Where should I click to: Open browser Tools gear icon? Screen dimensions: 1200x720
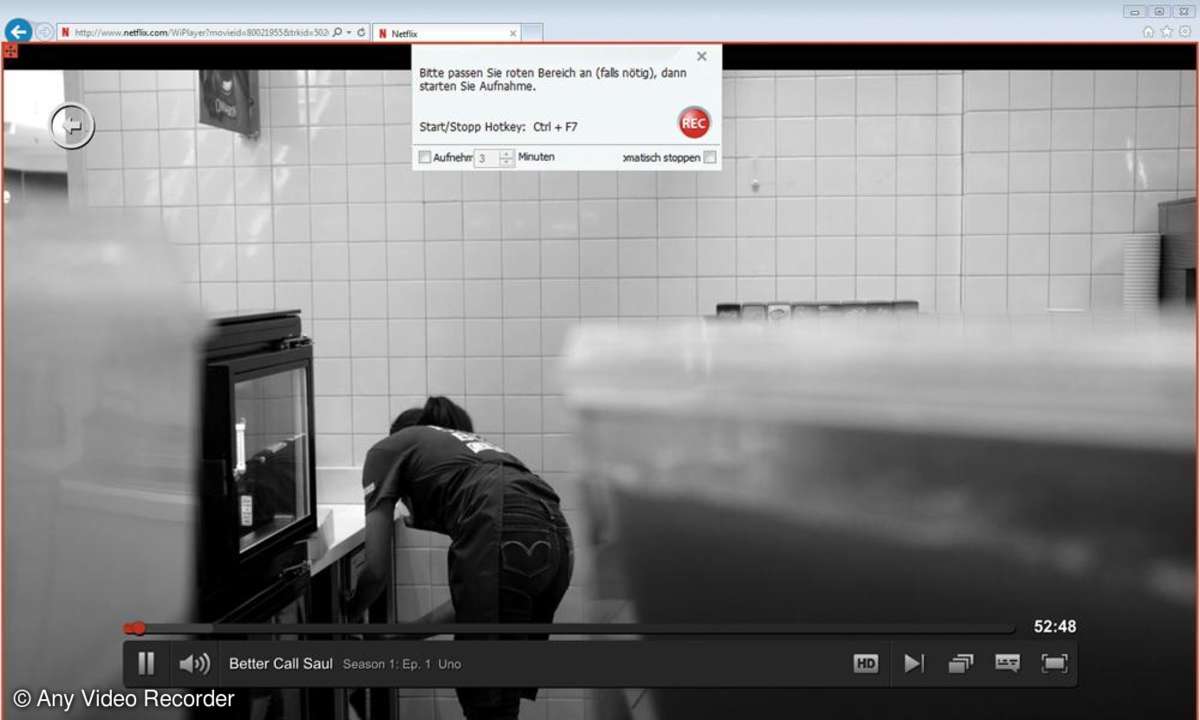pyautogui.click(x=1184, y=32)
